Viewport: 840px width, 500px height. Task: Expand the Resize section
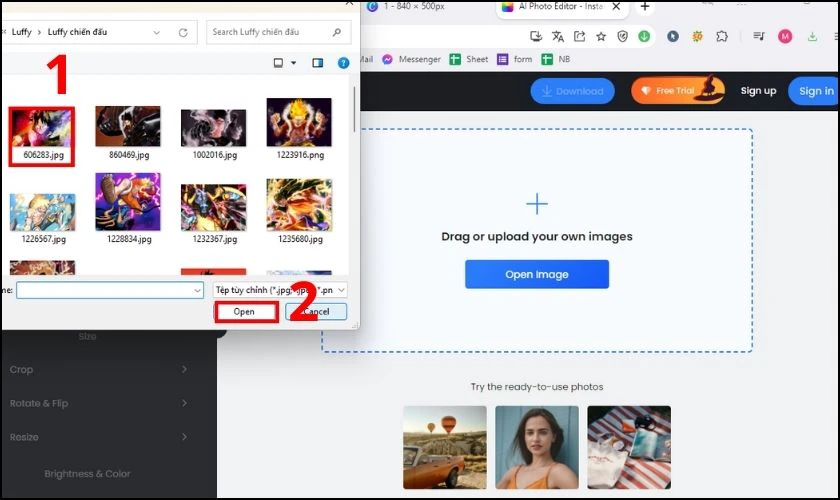point(100,437)
